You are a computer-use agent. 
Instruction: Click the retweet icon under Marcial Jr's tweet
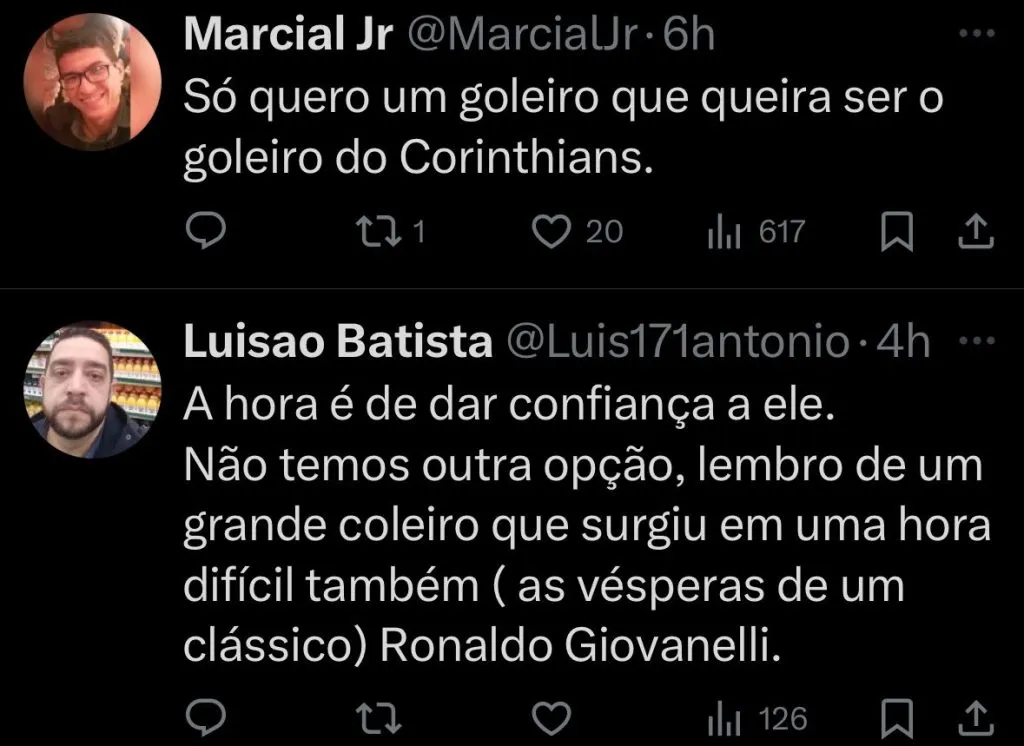[380, 230]
